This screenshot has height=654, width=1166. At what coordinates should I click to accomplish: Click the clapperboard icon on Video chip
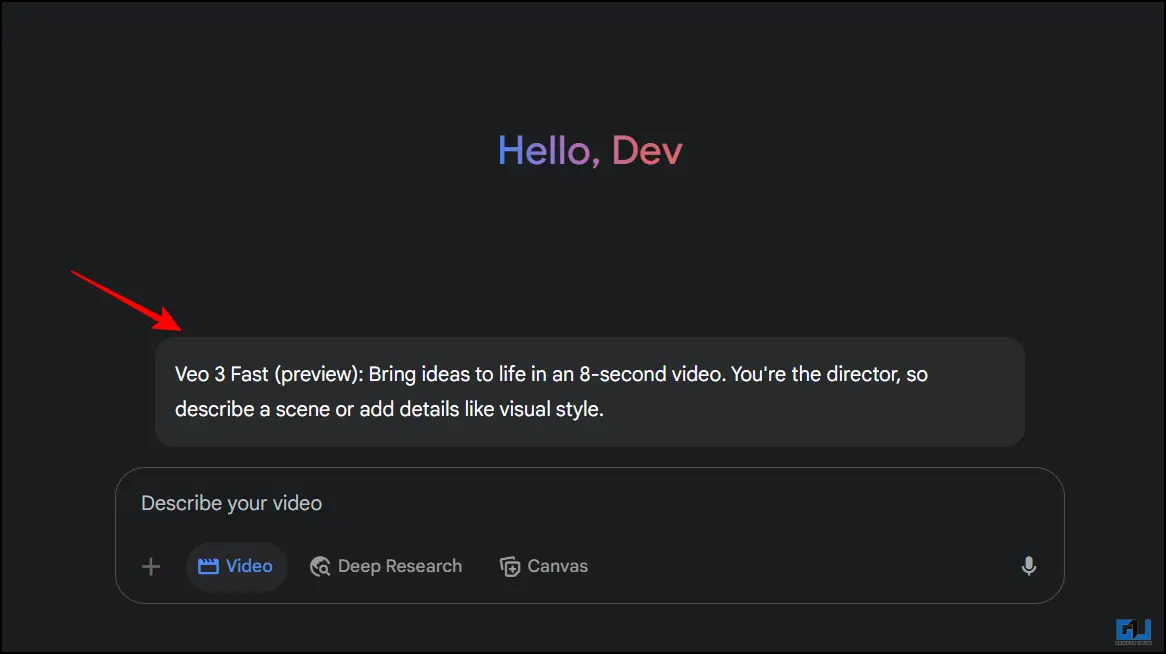pos(208,566)
